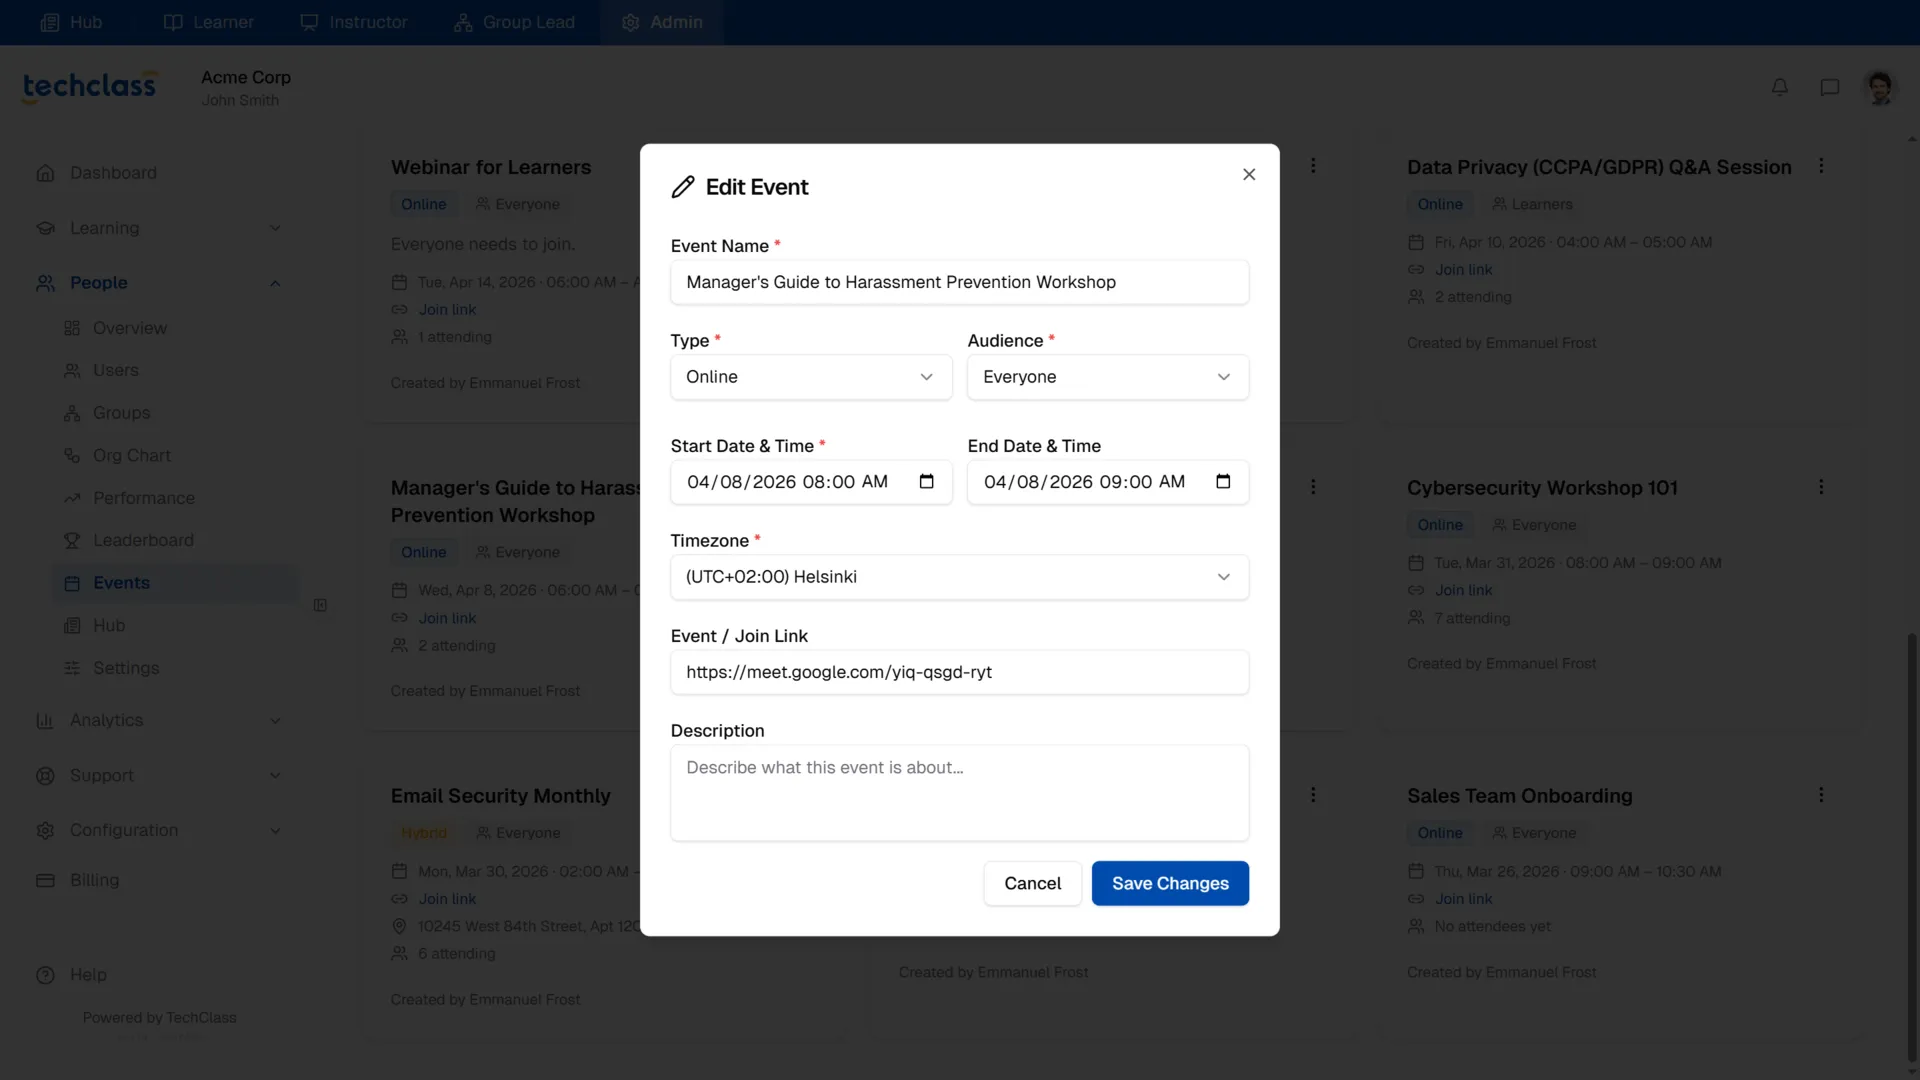The width and height of the screenshot is (1920, 1080).
Task: Switch to the Instructor top tab
Action: [x=354, y=22]
